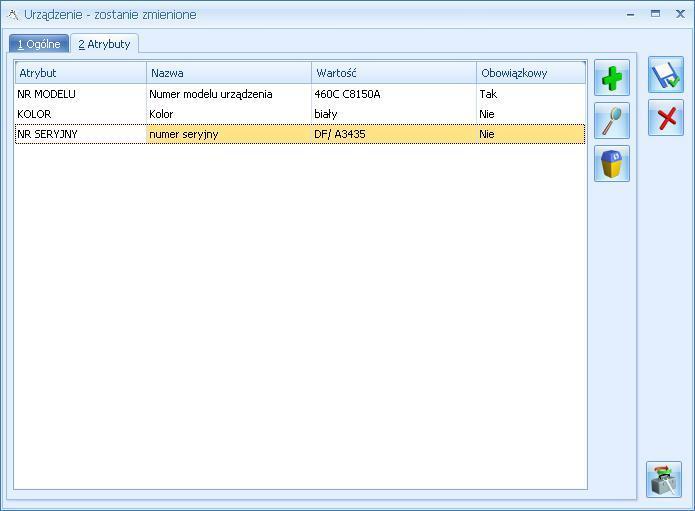The image size is (695, 511).
Task: Click the 'Numer modelu urządzenia' name cell
Action: (x=229, y=94)
